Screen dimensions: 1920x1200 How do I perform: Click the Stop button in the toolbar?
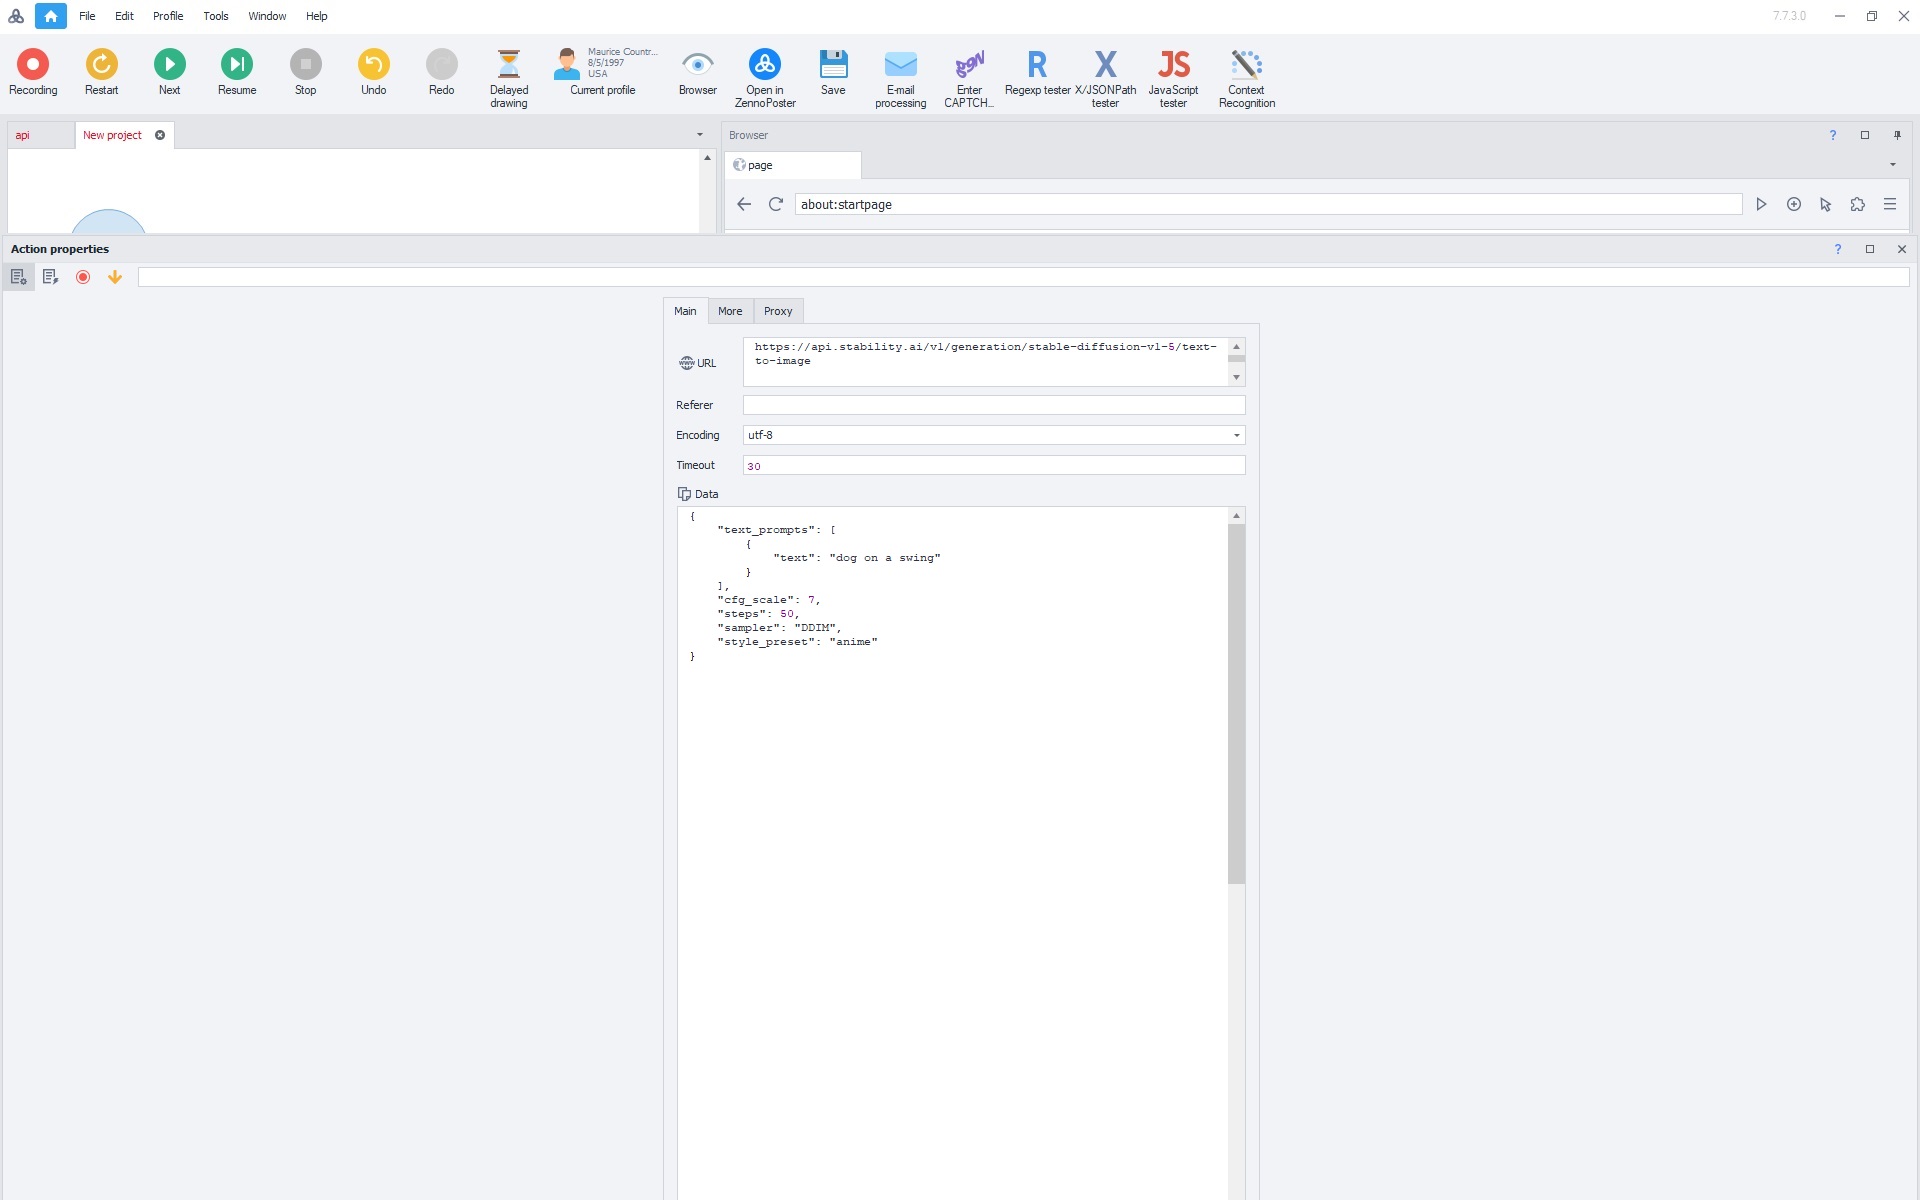[305, 72]
